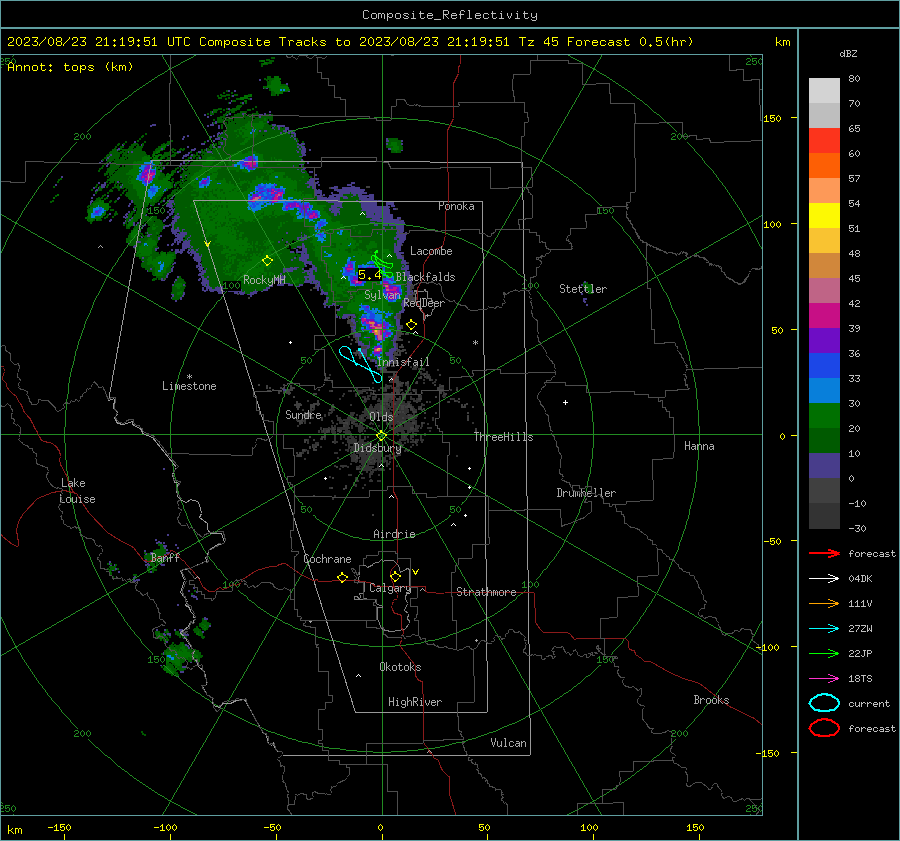Click the Banff town label

pyautogui.click(x=165, y=558)
